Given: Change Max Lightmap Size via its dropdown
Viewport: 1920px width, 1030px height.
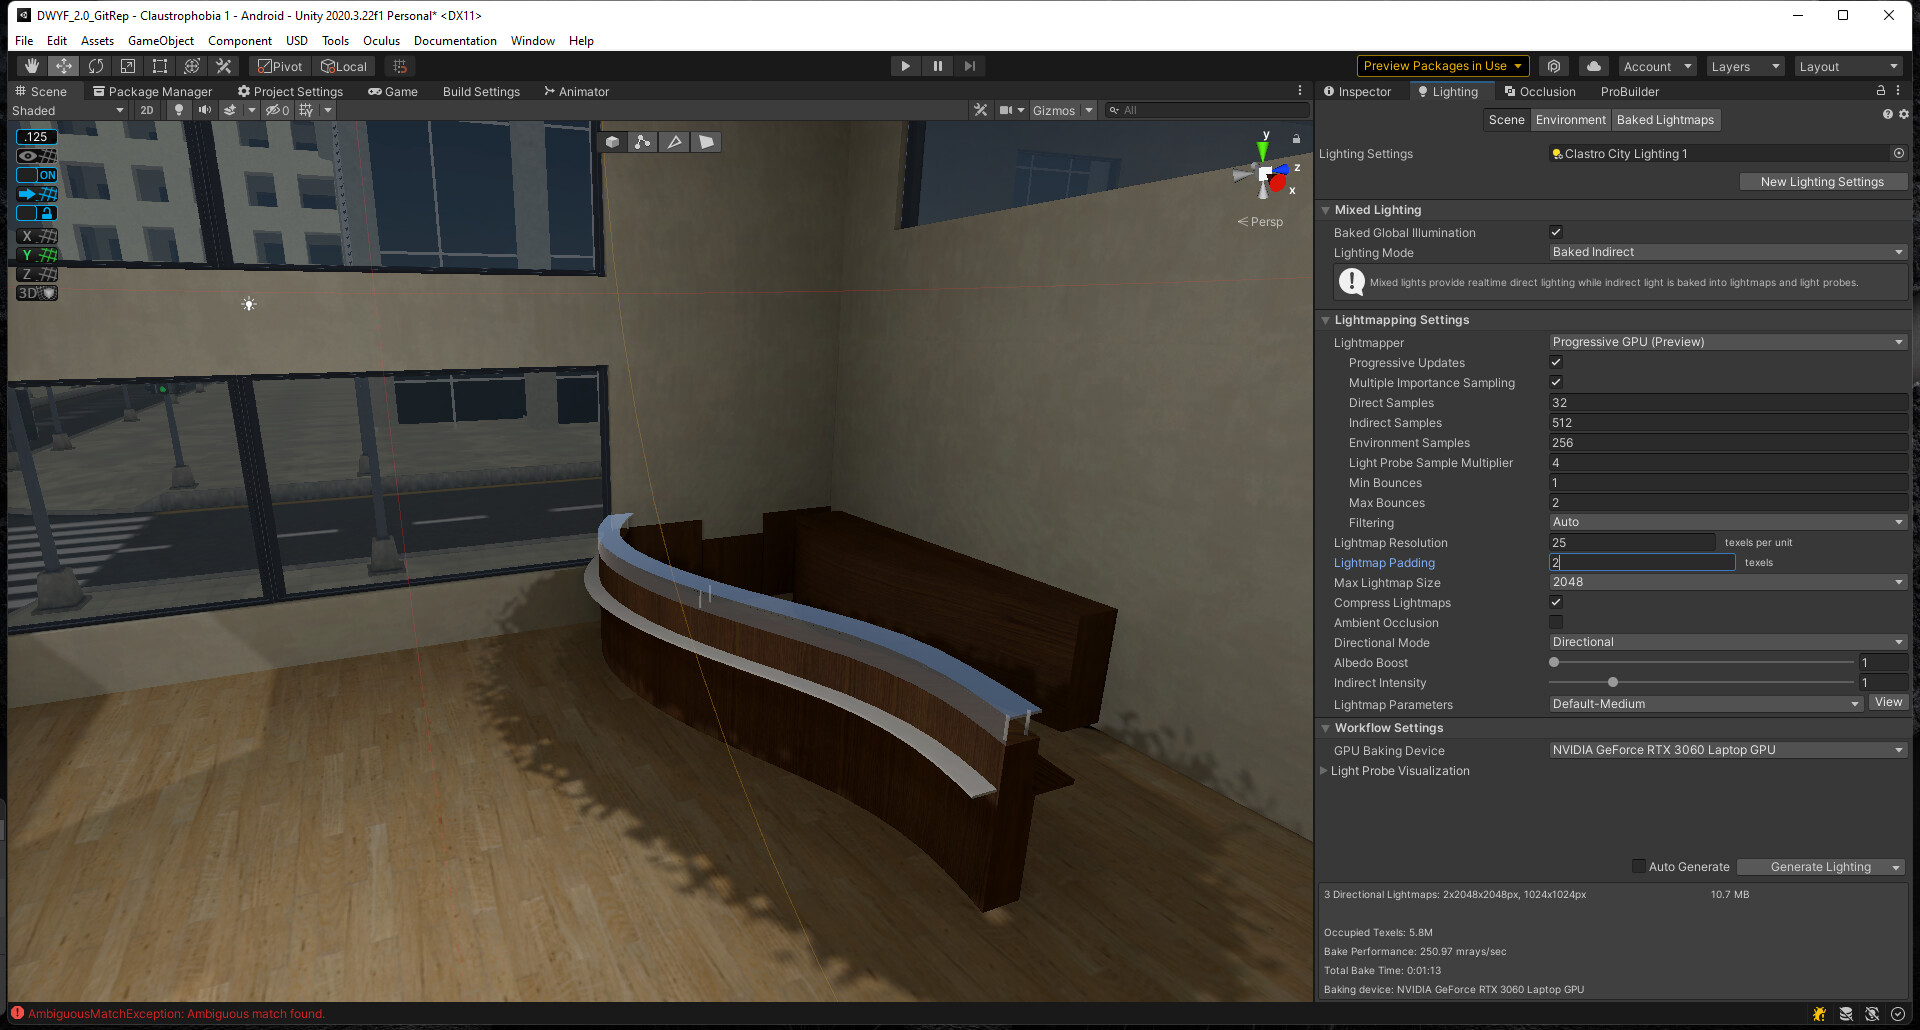Looking at the screenshot, I should coord(1727,581).
